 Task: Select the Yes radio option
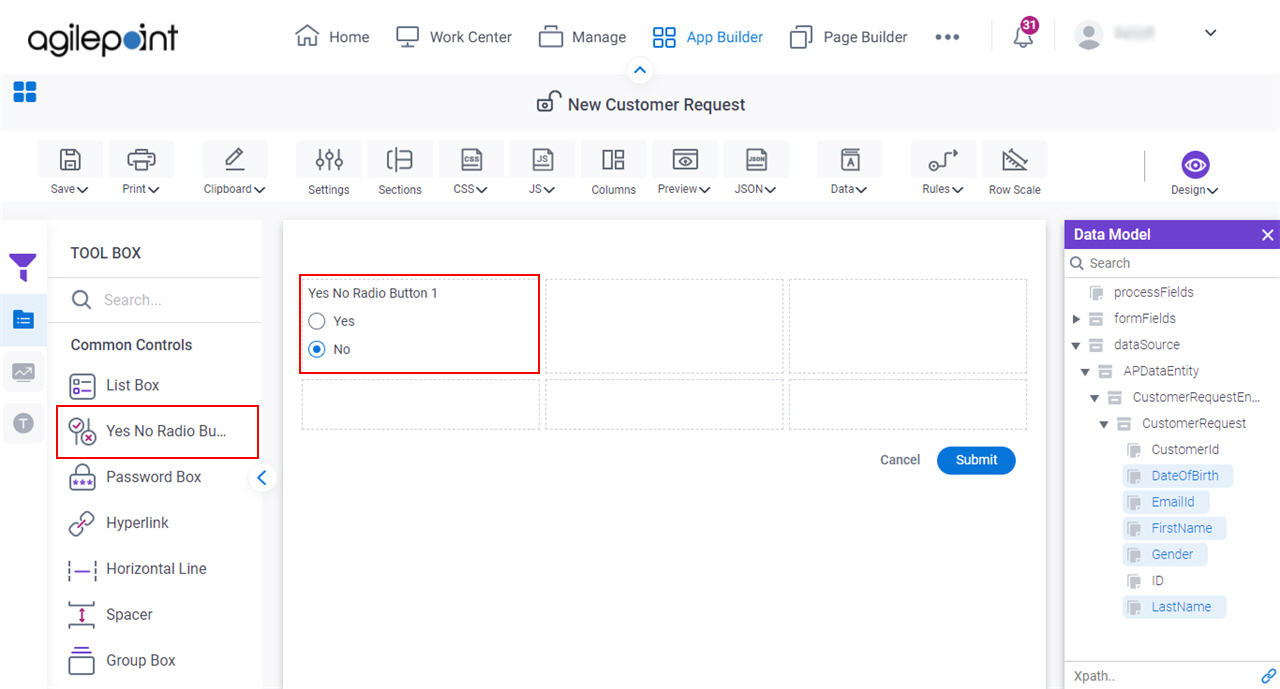coord(317,321)
